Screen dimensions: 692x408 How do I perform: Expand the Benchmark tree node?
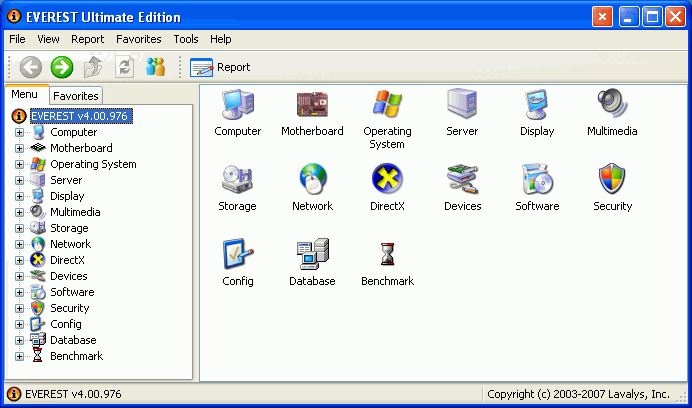pyautogui.click(x=19, y=356)
